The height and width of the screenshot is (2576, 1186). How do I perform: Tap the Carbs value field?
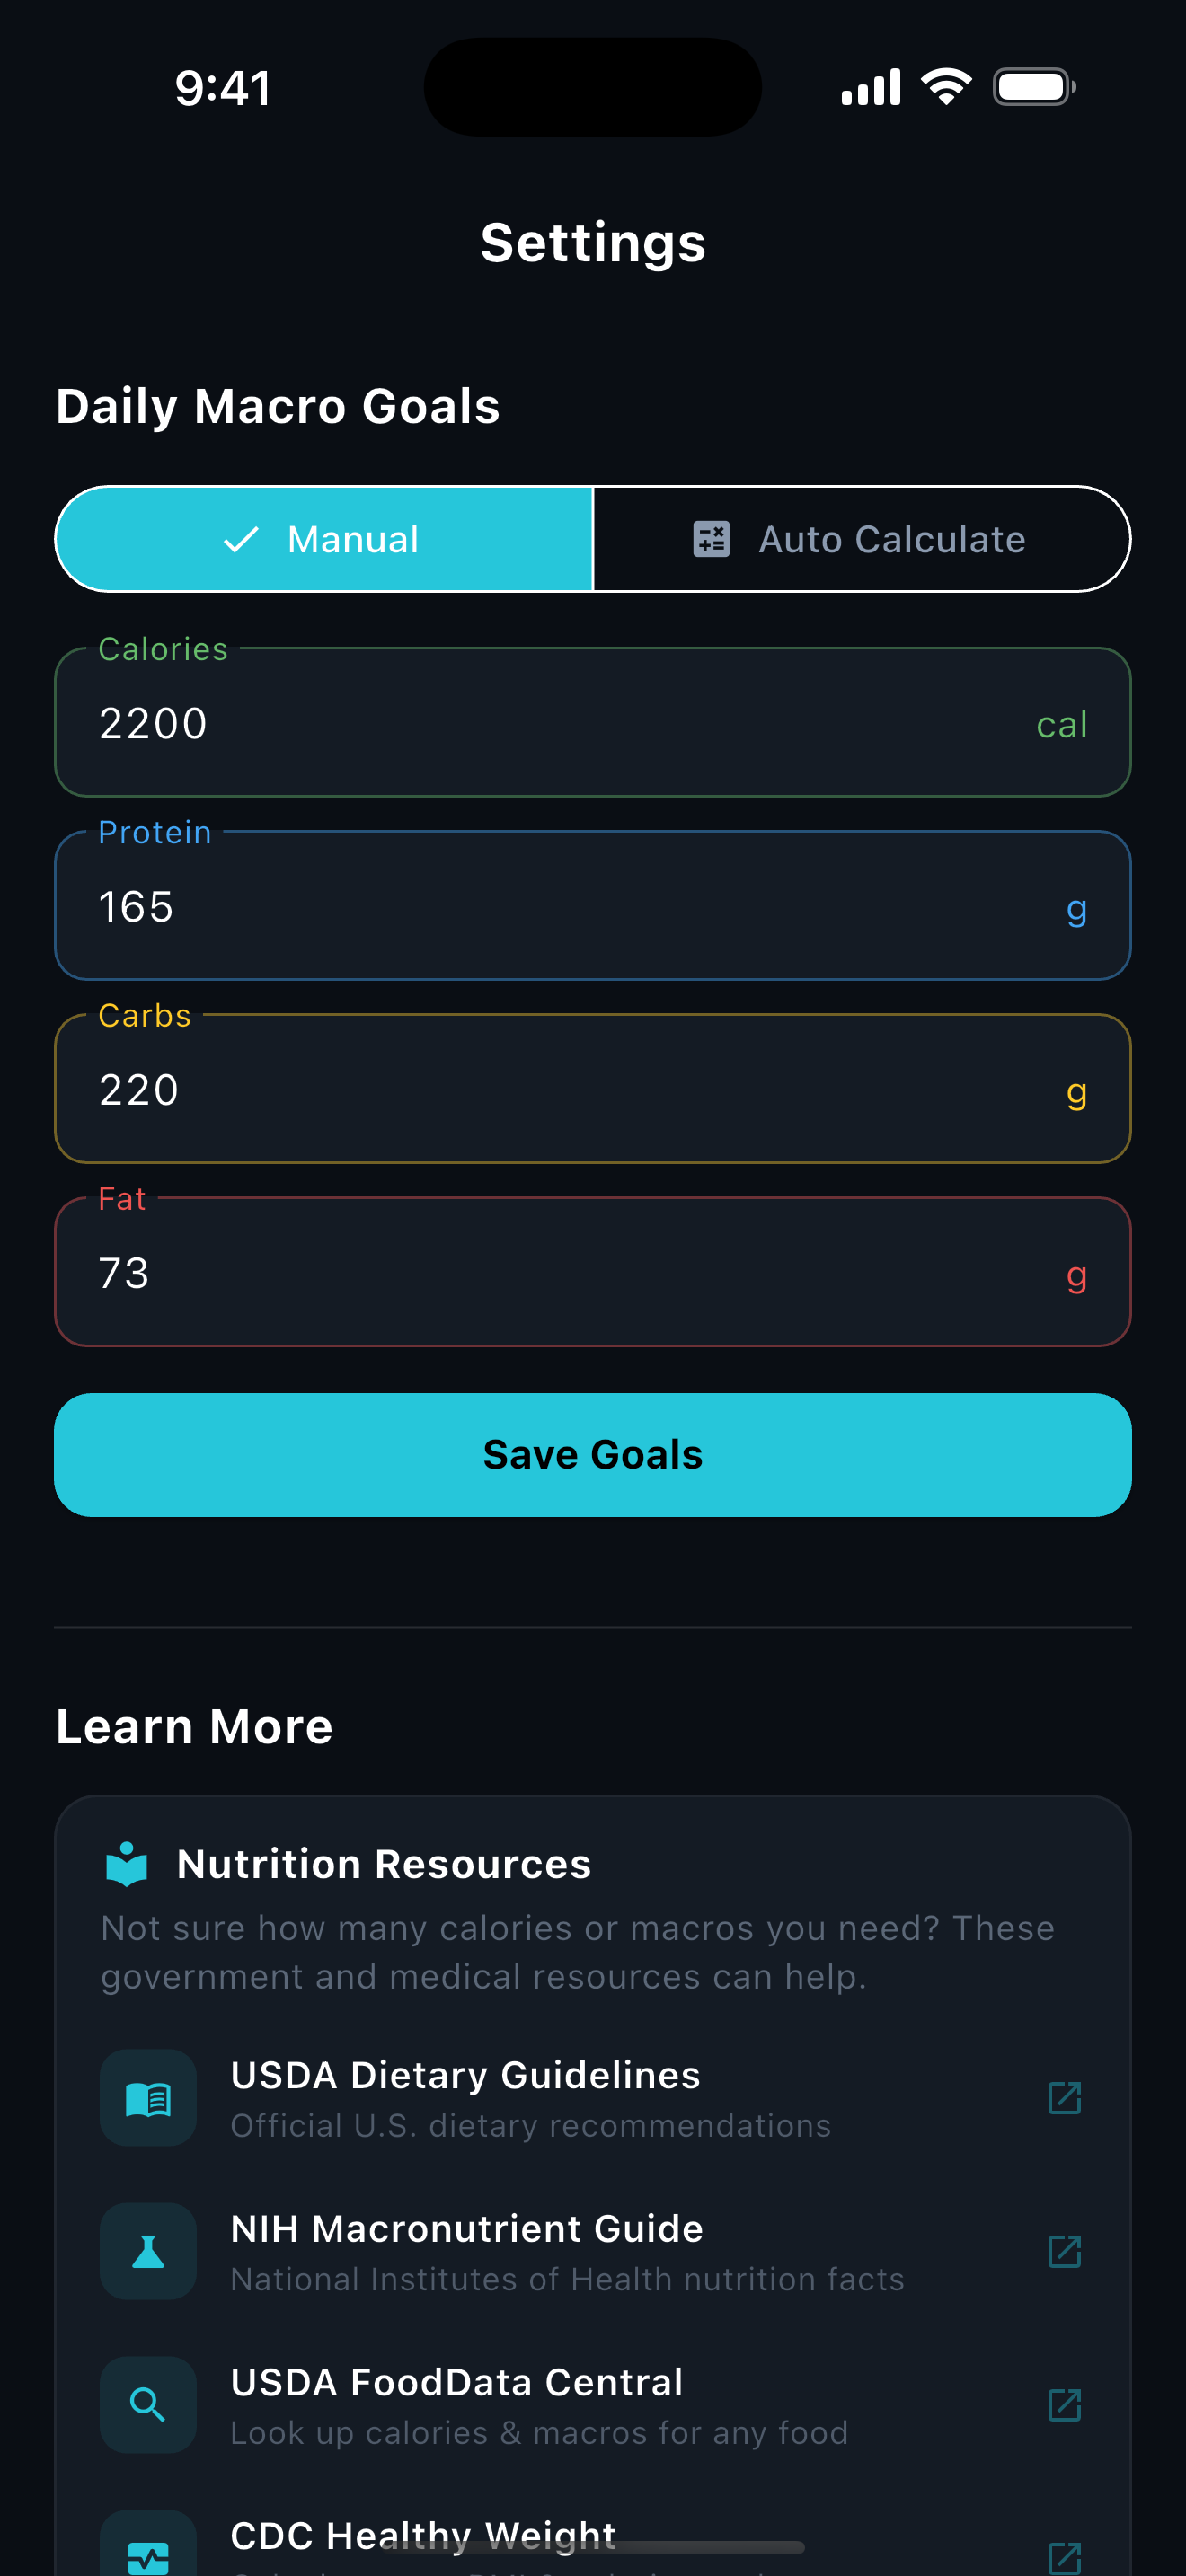tap(560, 1090)
